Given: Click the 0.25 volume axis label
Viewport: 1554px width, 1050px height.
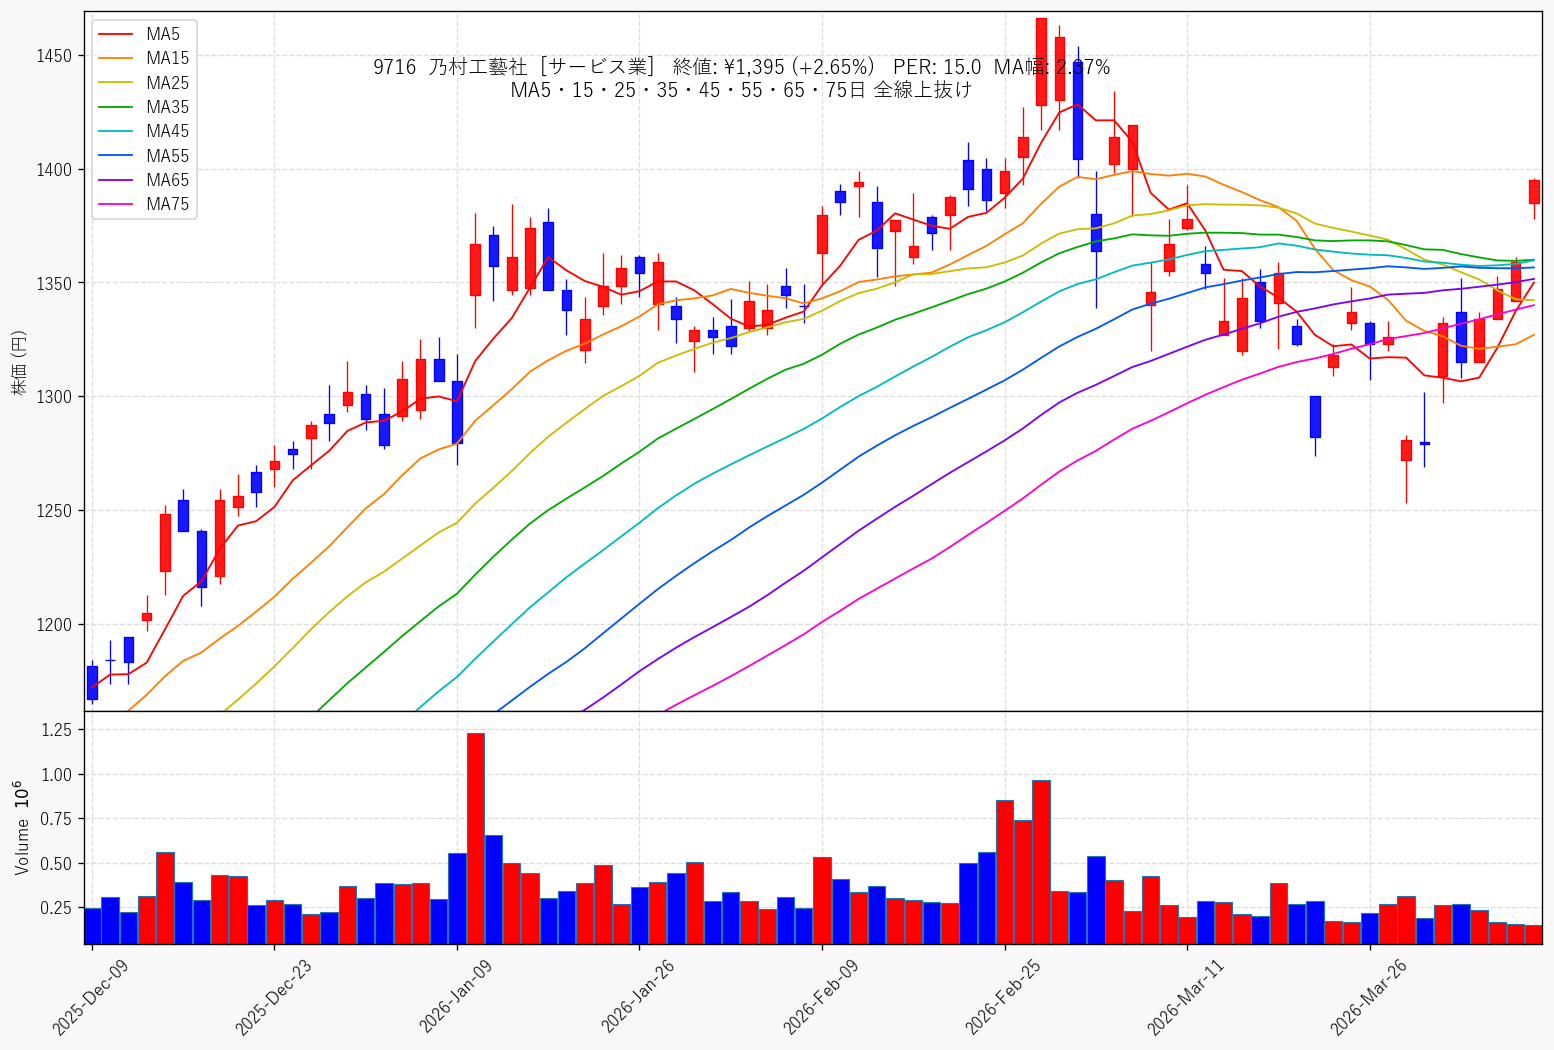Looking at the screenshot, I should [x=58, y=908].
